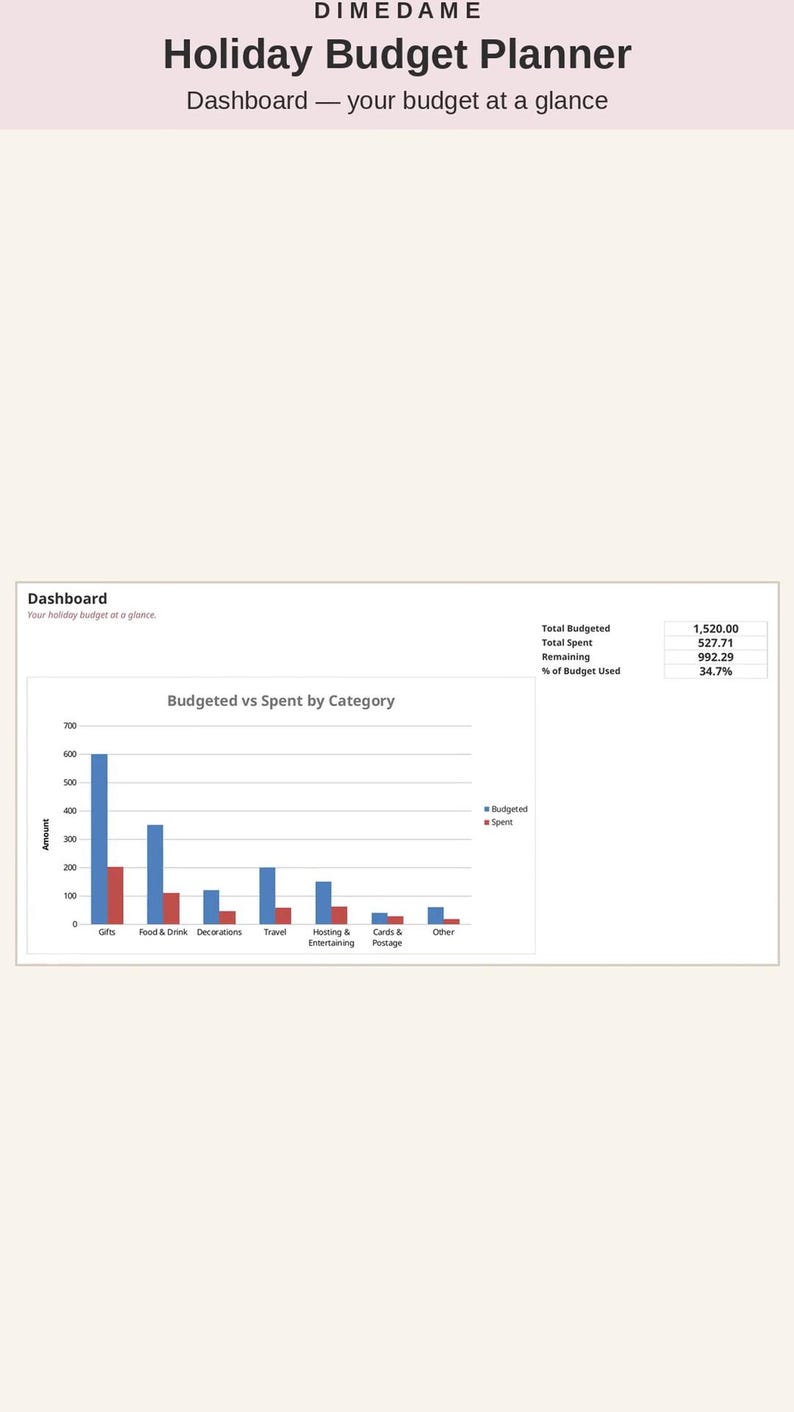This screenshot has height=1412, width=794.
Task: Select the % of Budget Used value 34.7%
Action: [x=715, y=671]
